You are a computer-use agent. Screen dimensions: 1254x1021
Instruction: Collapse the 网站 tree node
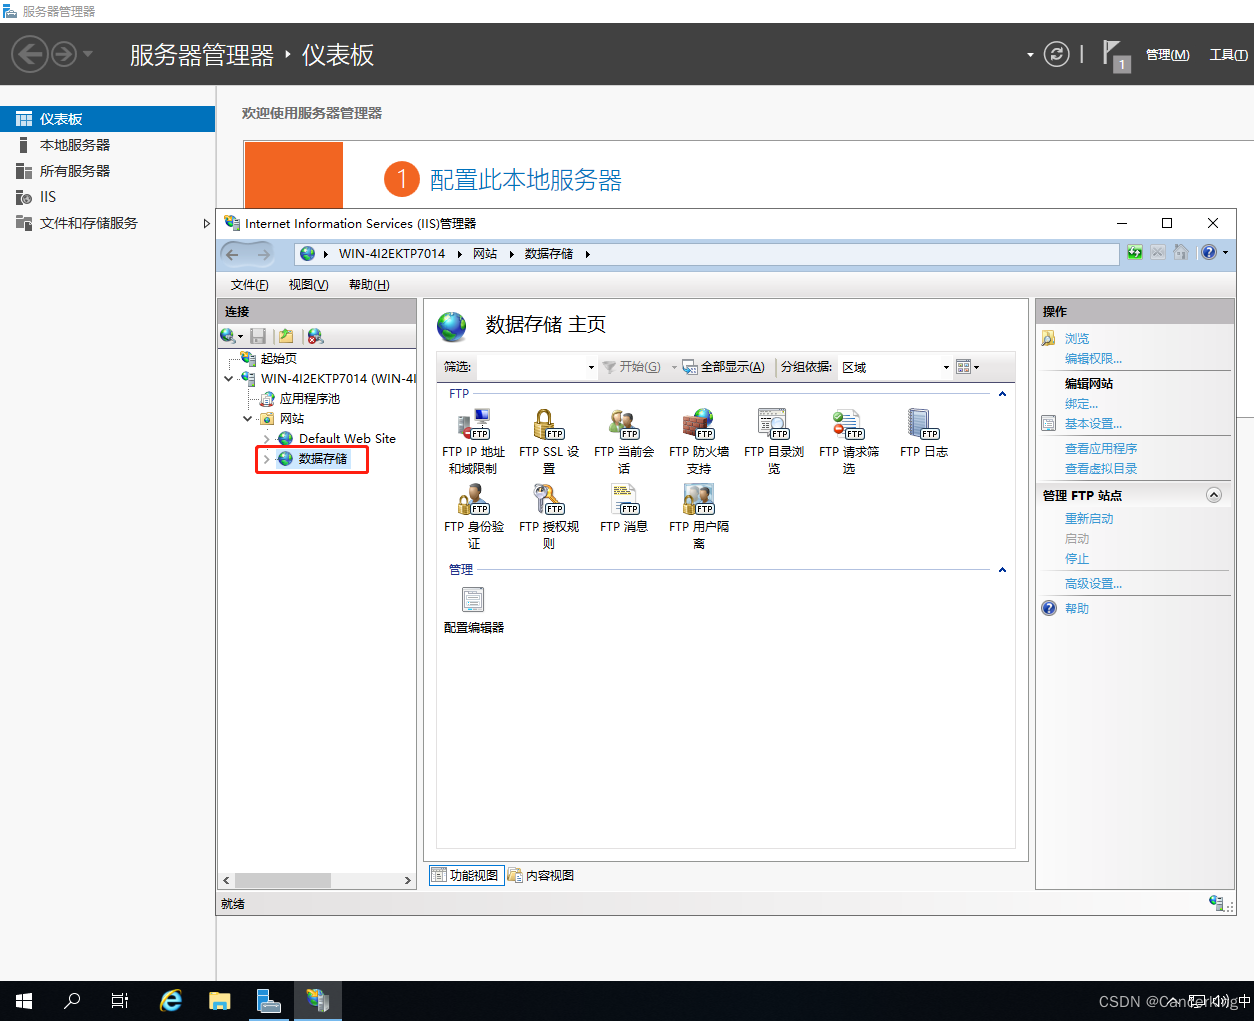coord(248,419)
